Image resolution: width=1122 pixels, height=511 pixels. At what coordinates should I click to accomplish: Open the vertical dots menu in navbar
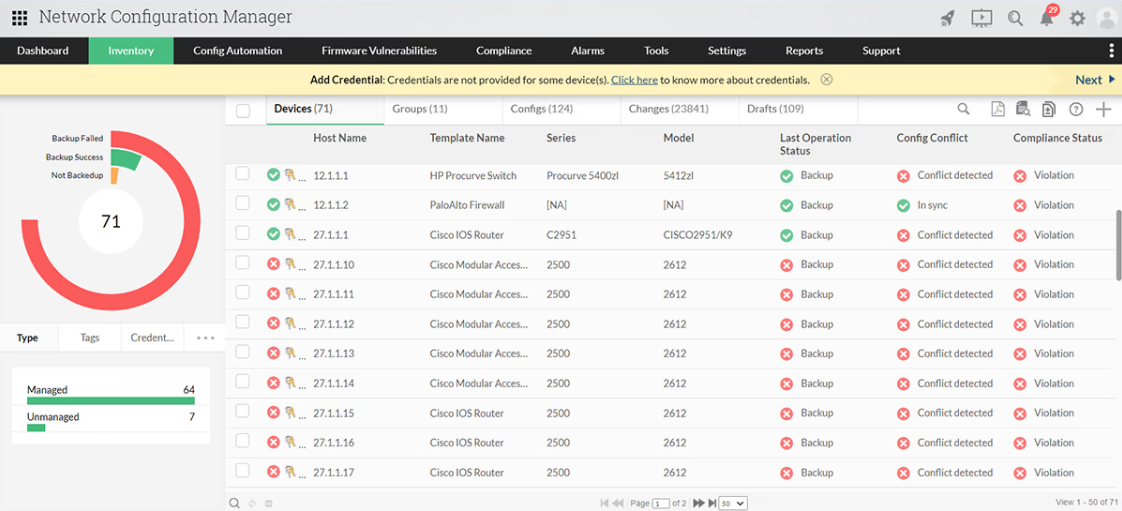(x=1111, y=51)
